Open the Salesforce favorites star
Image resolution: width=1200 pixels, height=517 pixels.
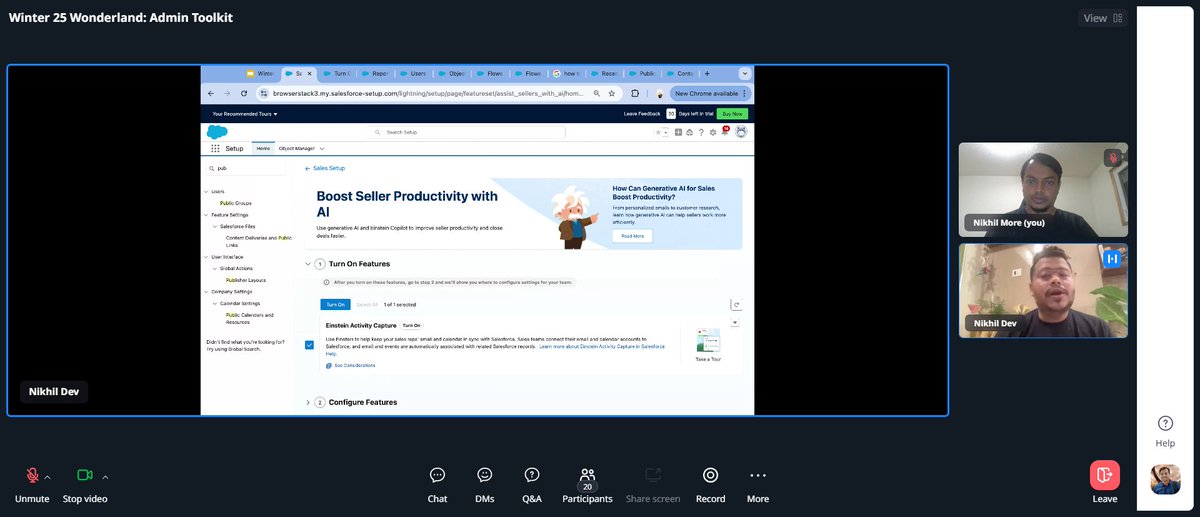[658, 132]
